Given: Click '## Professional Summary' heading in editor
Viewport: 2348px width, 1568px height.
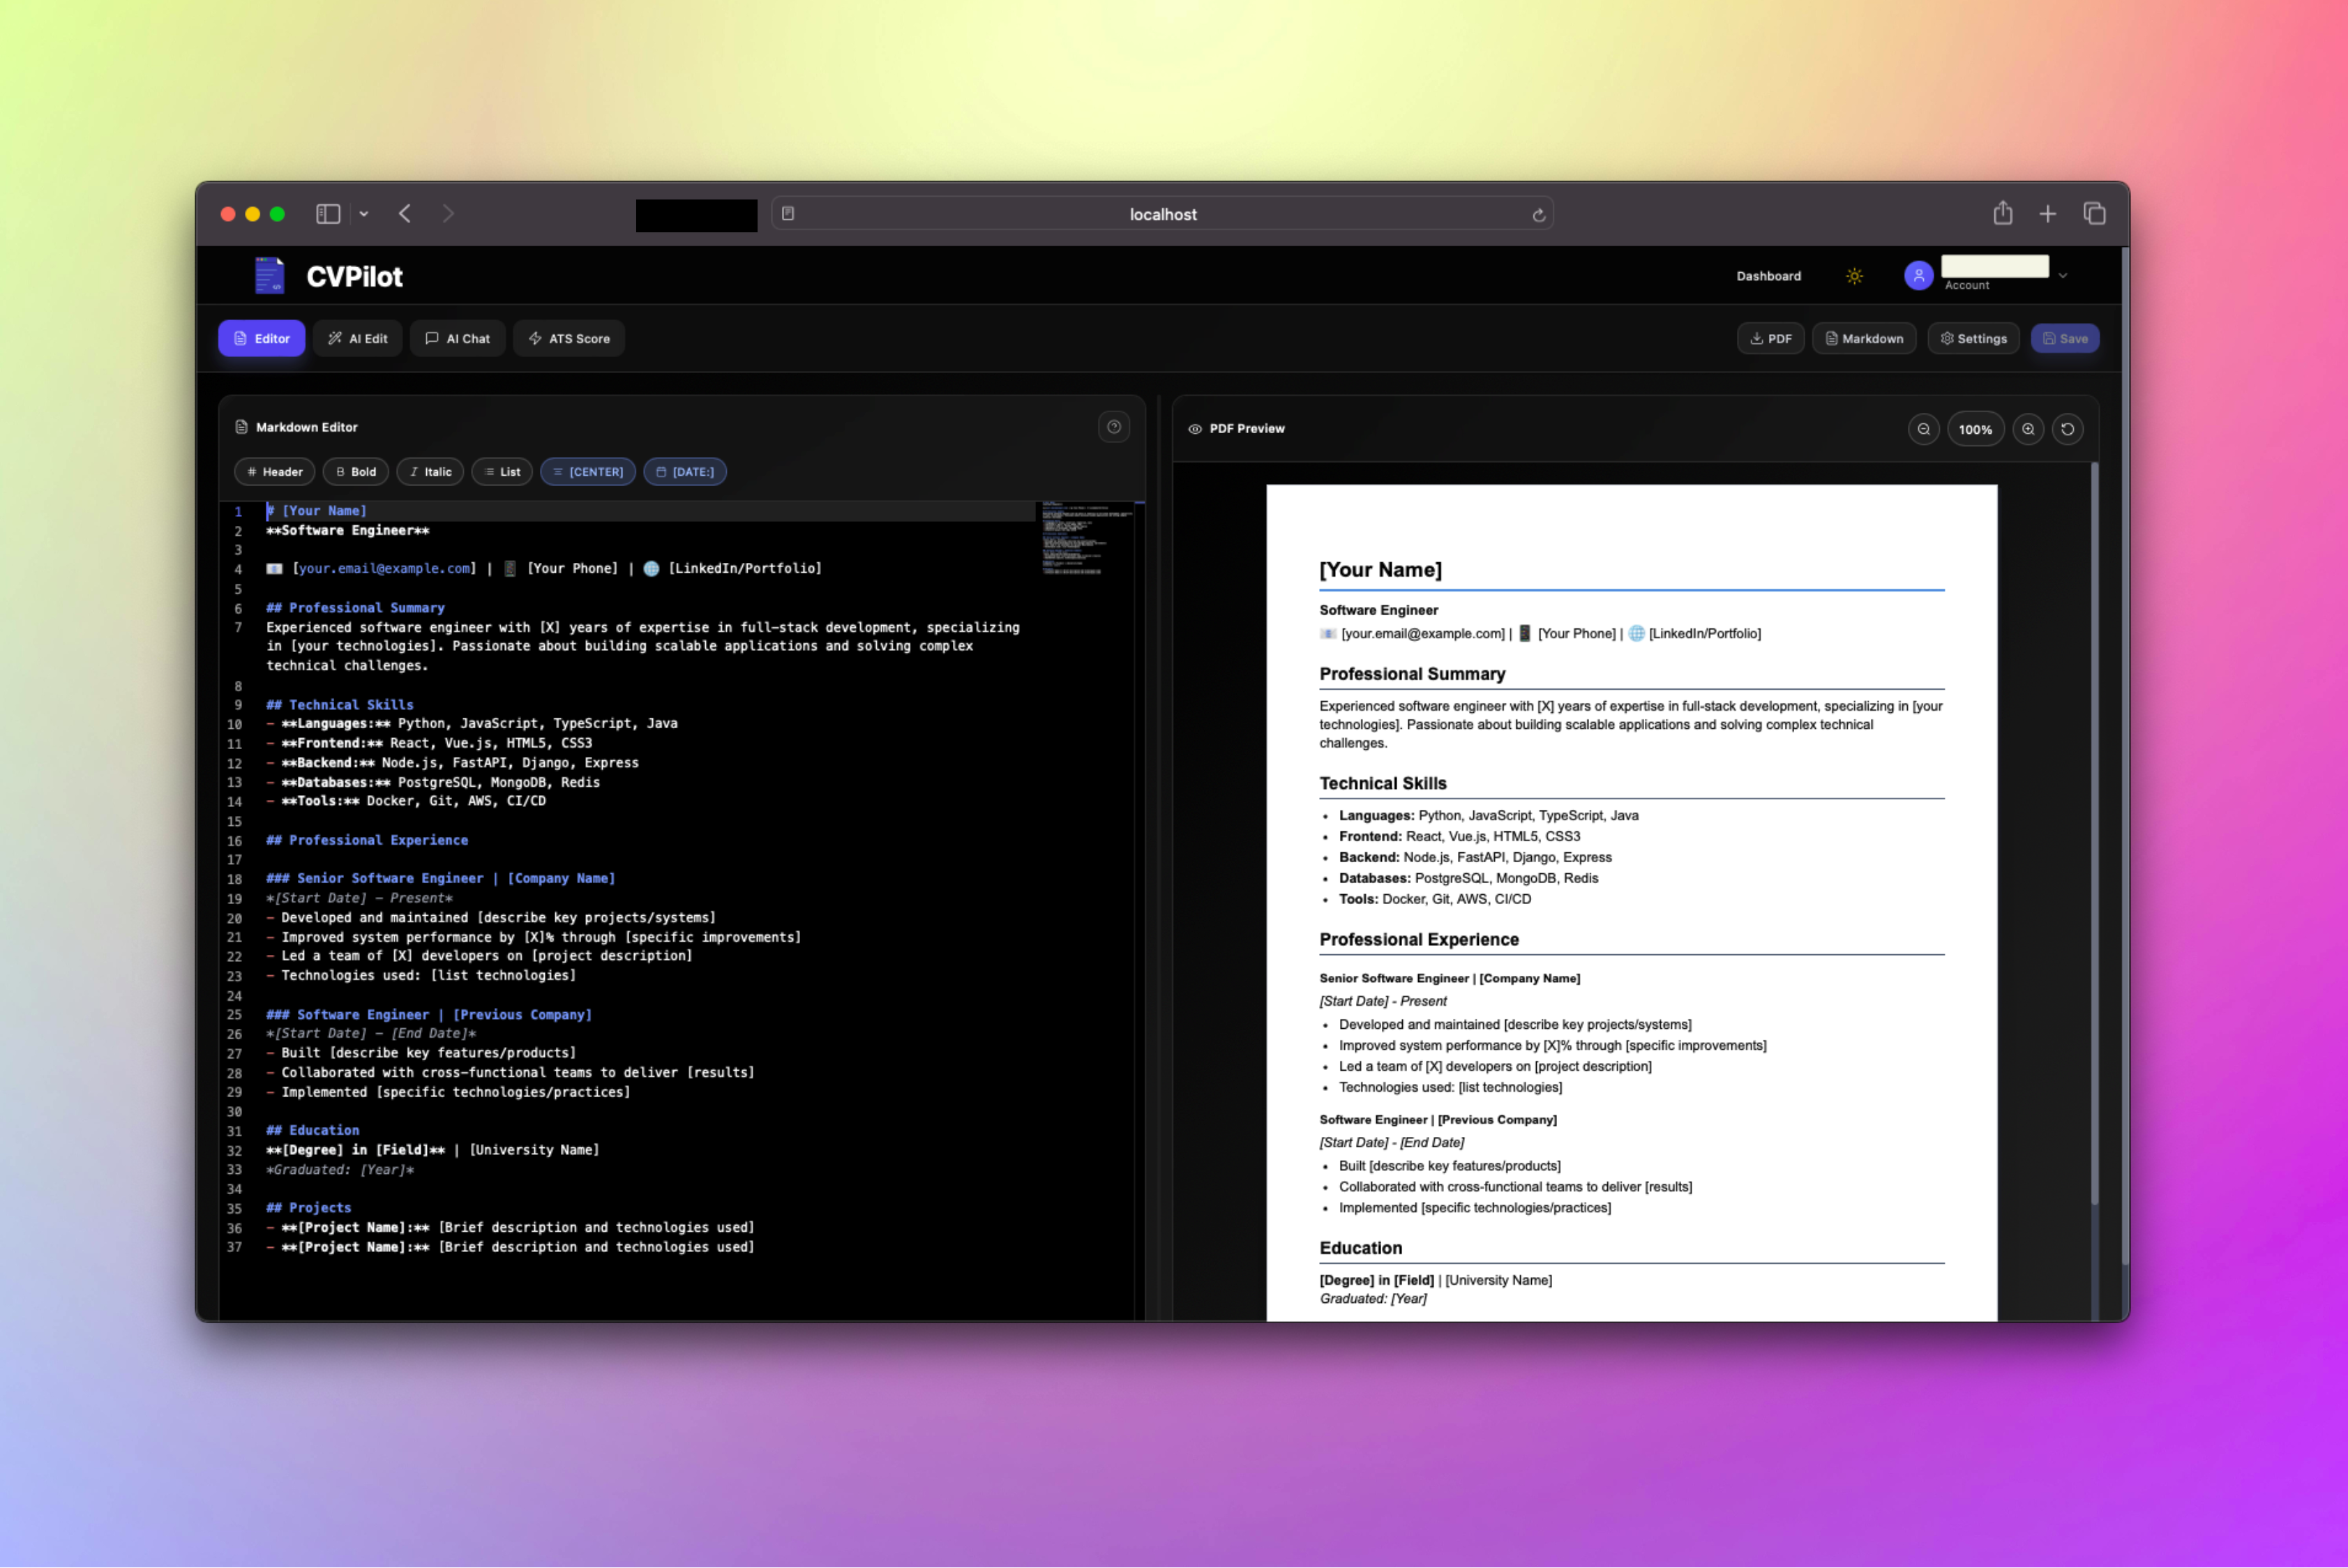Looking at the screenshot, I should 355,608.
